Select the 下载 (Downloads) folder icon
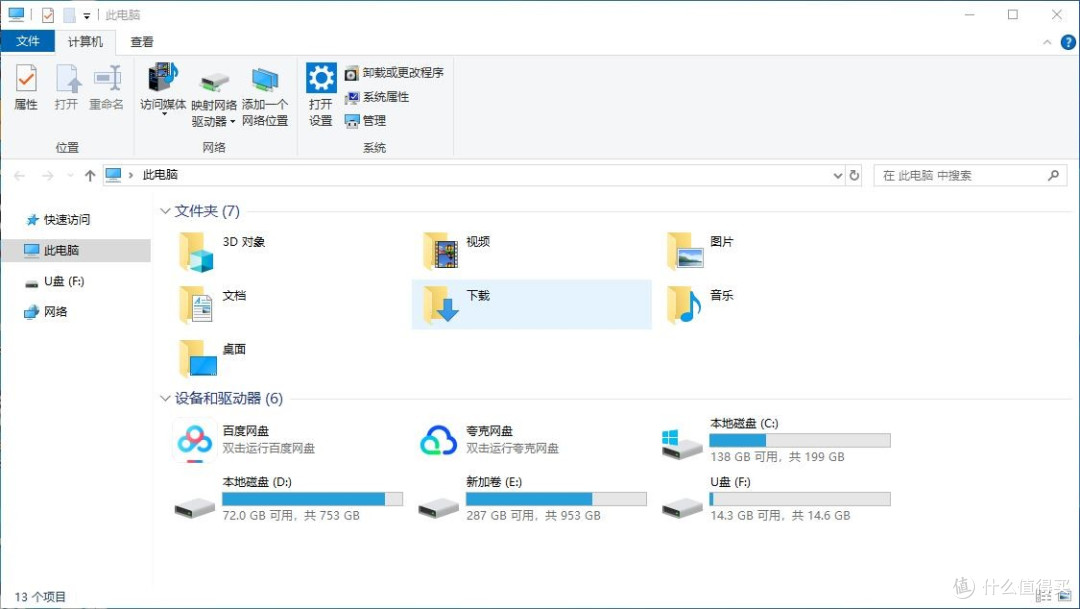The height and width of the screenshot is (609, 1080). point(441,304)
